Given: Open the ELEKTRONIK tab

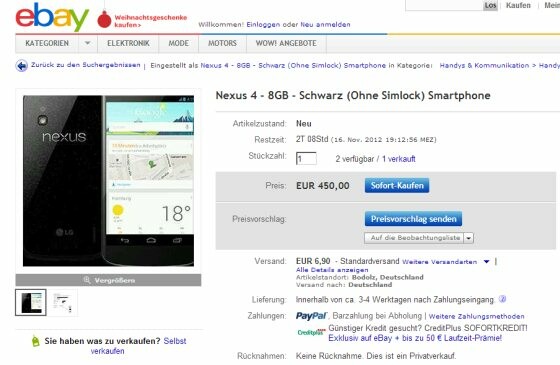Looking at the screenshot, I should point(128,43).
